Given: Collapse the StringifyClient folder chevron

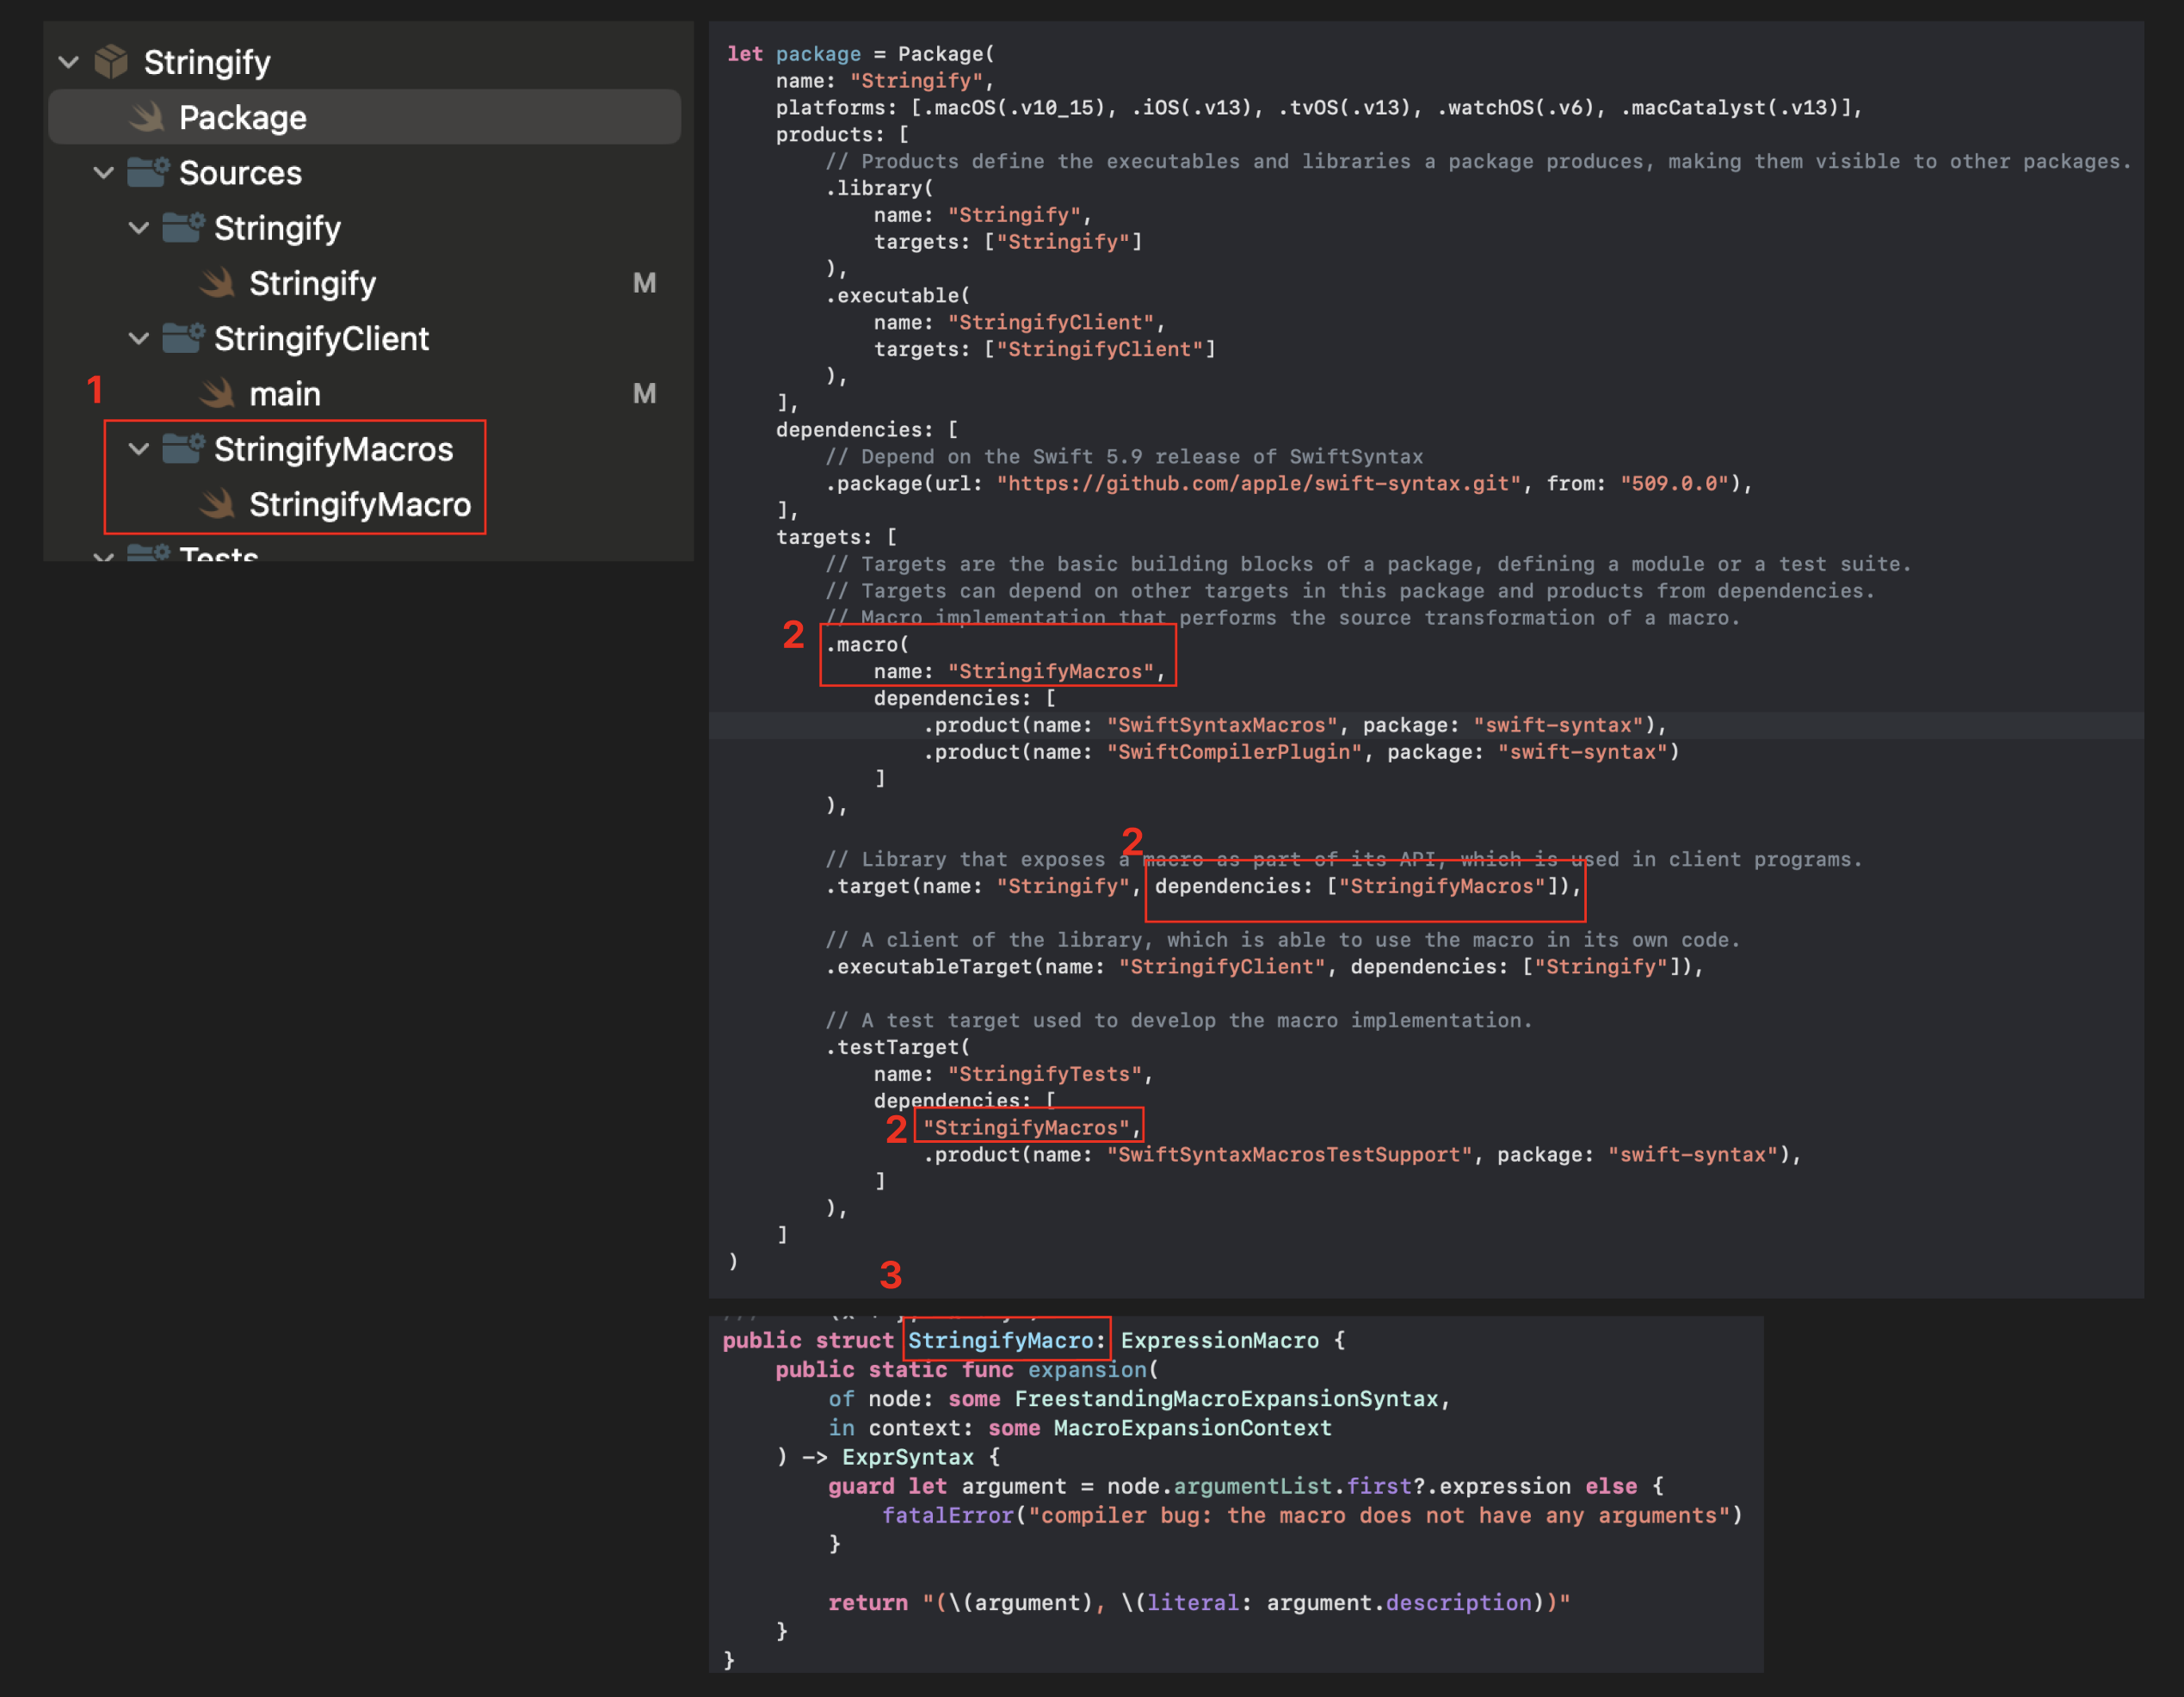Looking at the screenshot, I should [139, 339].
